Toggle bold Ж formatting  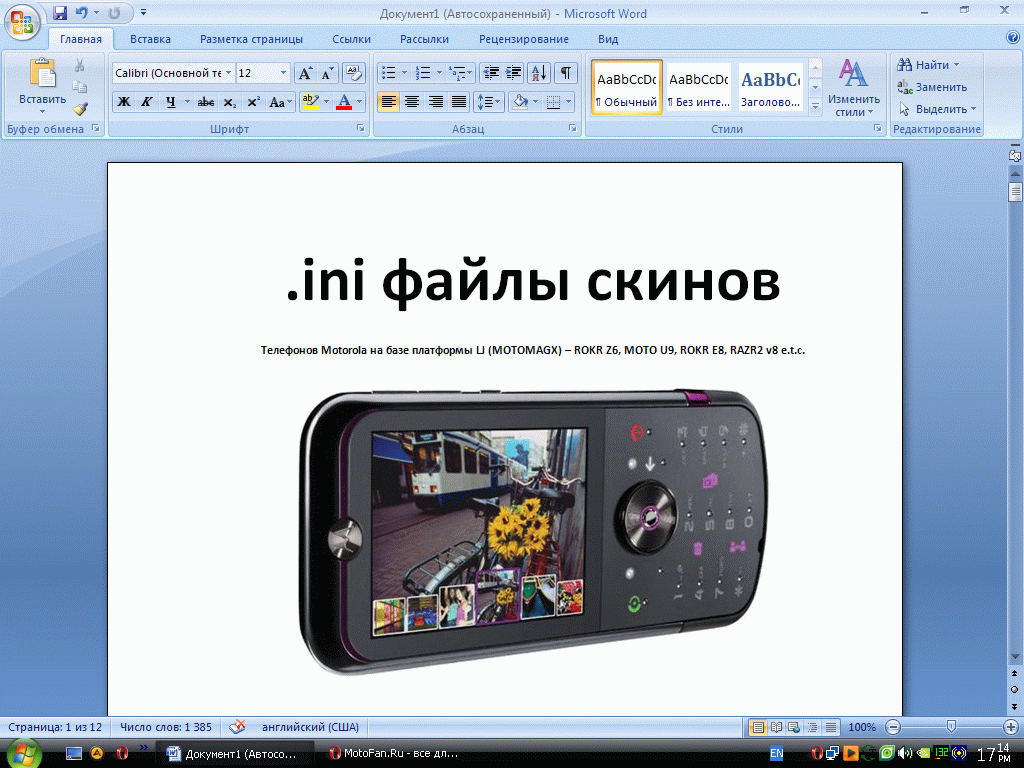(x=123, y=102)
